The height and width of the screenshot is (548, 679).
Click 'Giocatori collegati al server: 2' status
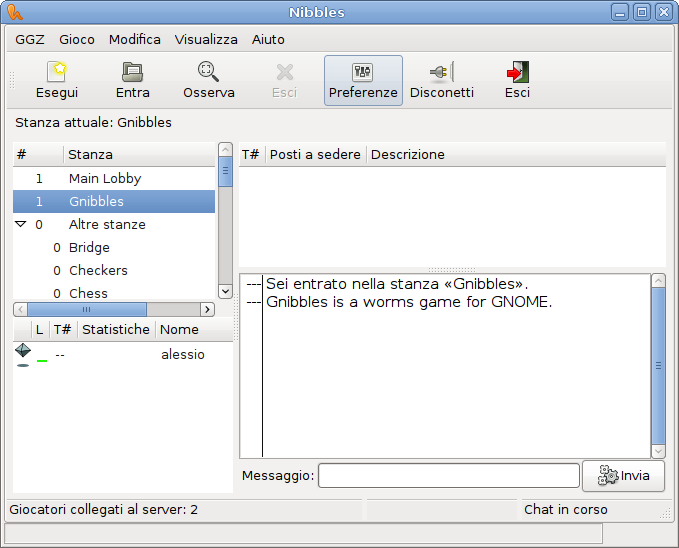pos(103,509)
